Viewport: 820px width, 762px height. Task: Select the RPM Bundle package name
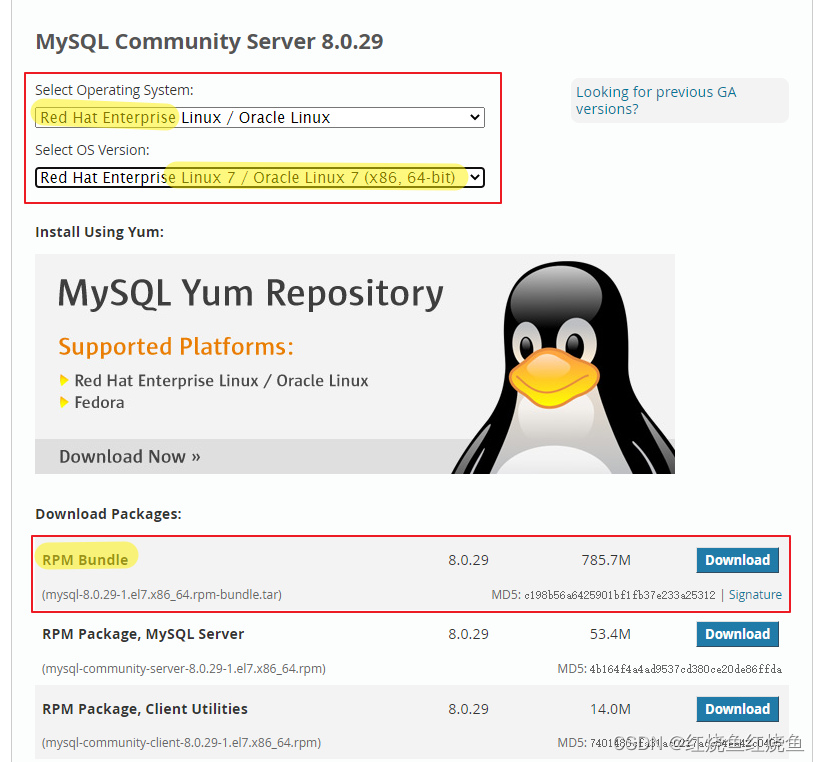tap(85, 560)
